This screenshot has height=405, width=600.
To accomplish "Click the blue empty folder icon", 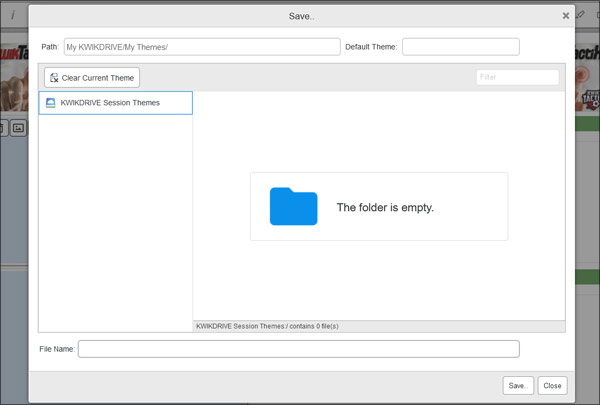I will point(293,206).
